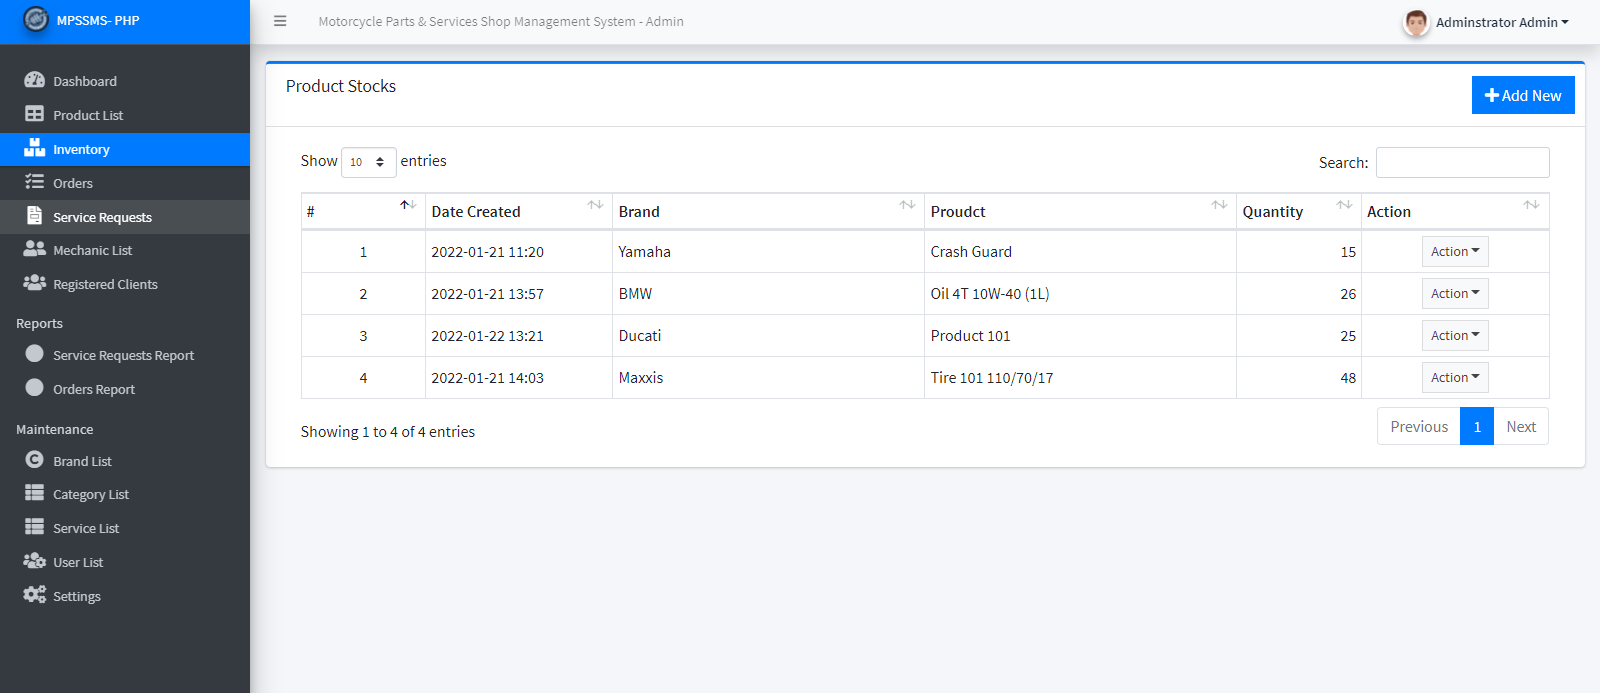Click quantity value 48
This screenshot has width=1600, height=693.
coord(1348,378)
